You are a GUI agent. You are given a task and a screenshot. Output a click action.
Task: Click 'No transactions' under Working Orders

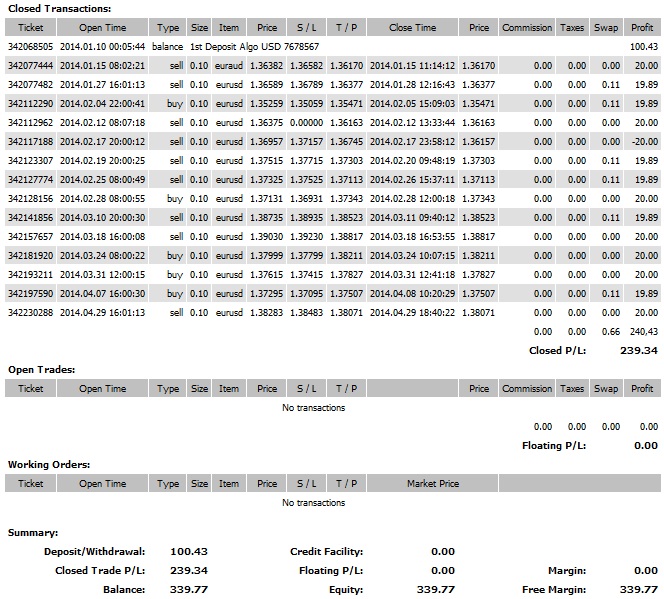tap(314, 502)
